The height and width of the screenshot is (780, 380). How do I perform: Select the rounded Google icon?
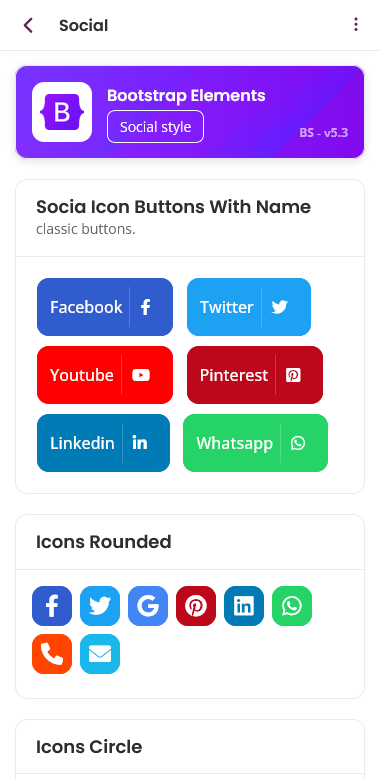pyautogui.click(x=148, y=606)
